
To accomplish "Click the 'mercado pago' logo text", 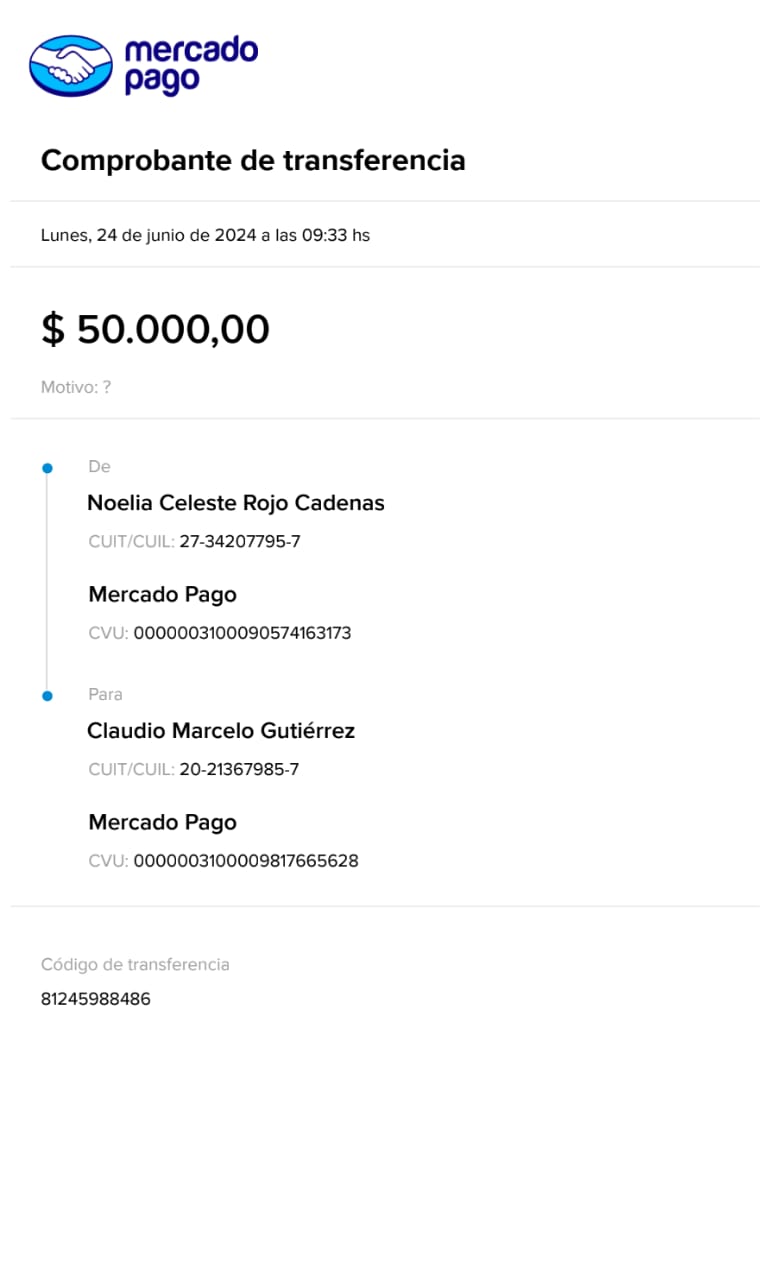I will tap(190, 66).
